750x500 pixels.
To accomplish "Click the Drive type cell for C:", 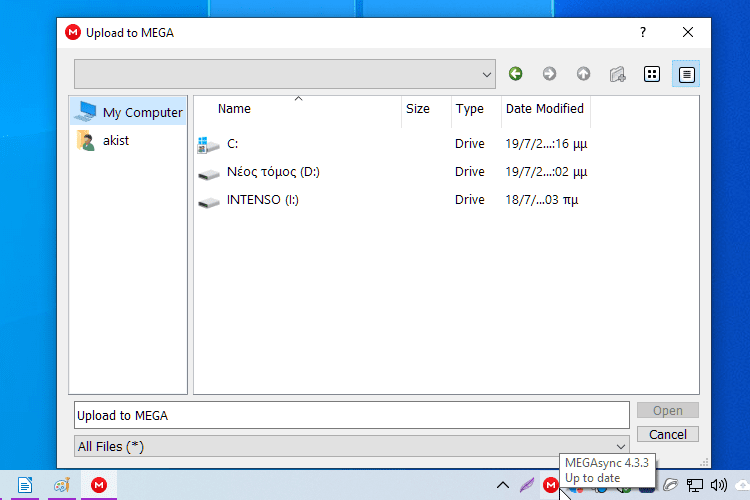I will [x=470, y=144].
